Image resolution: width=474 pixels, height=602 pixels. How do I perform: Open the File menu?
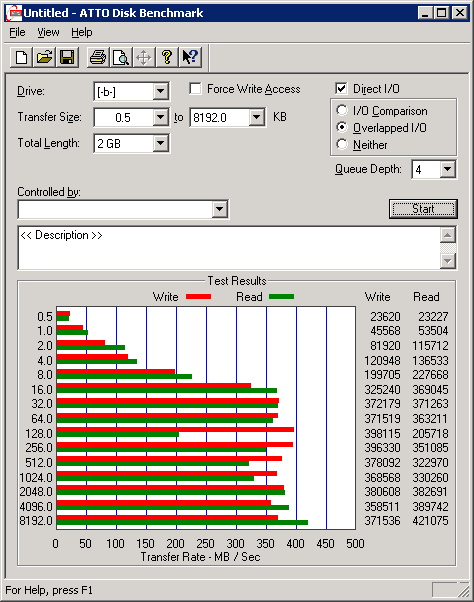coord(17,33)
